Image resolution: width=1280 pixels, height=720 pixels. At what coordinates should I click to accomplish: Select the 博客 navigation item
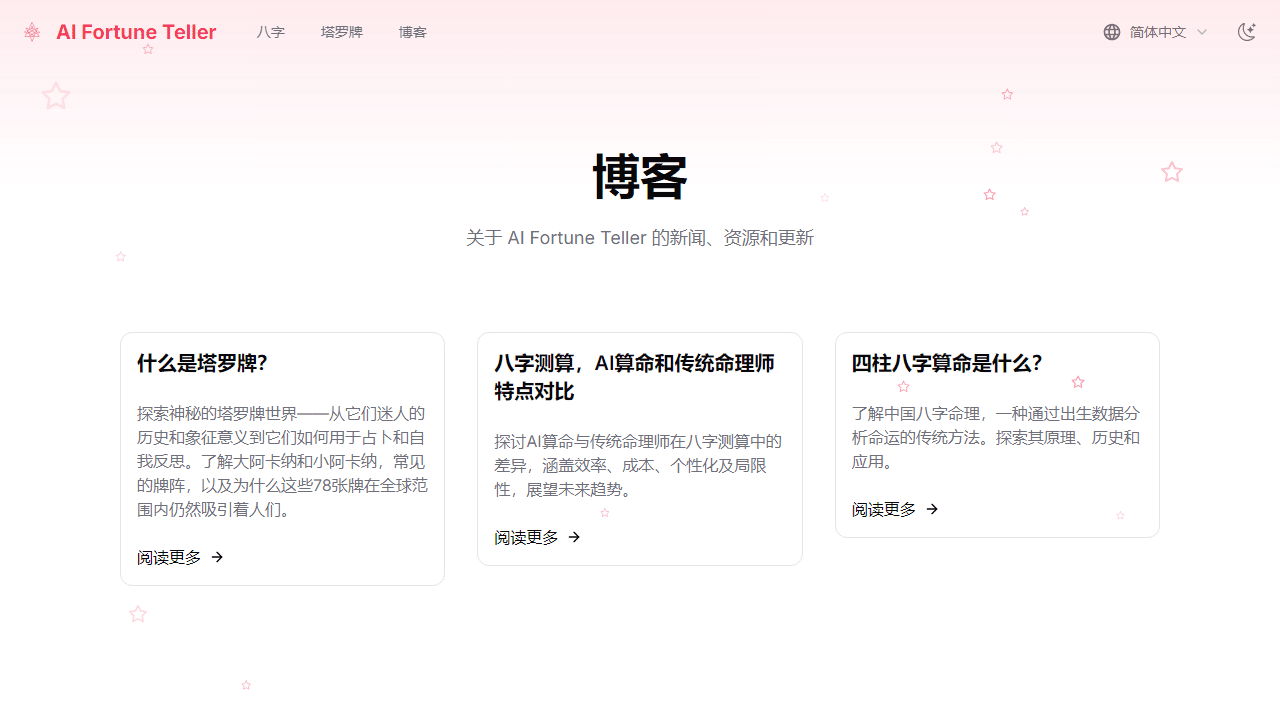[x=413, y=32]
